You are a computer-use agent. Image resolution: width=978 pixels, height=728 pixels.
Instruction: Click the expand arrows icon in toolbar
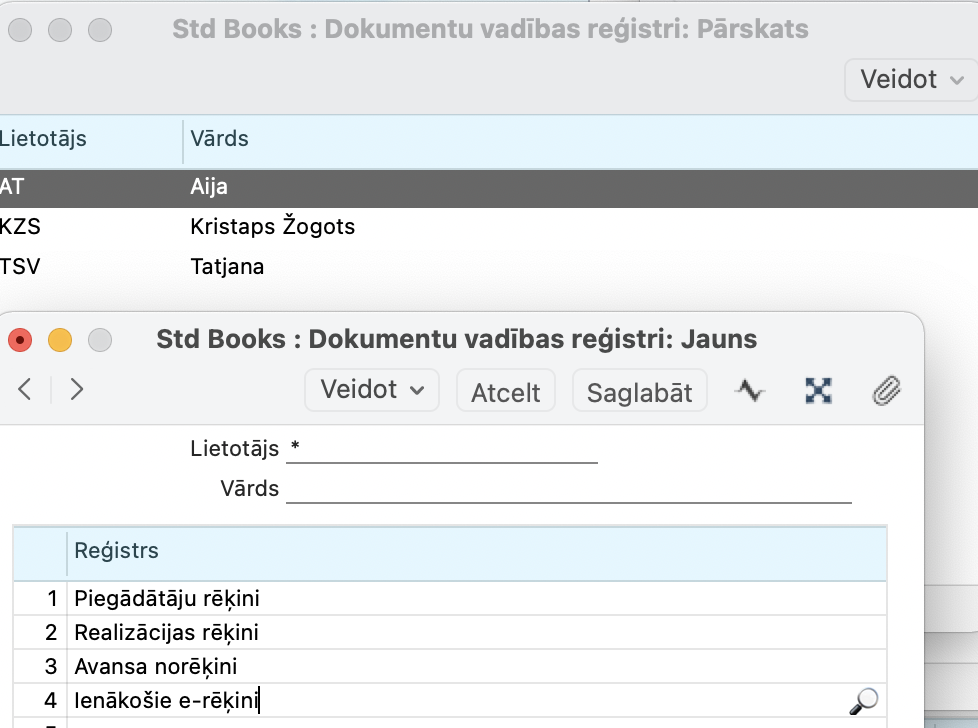819,391
